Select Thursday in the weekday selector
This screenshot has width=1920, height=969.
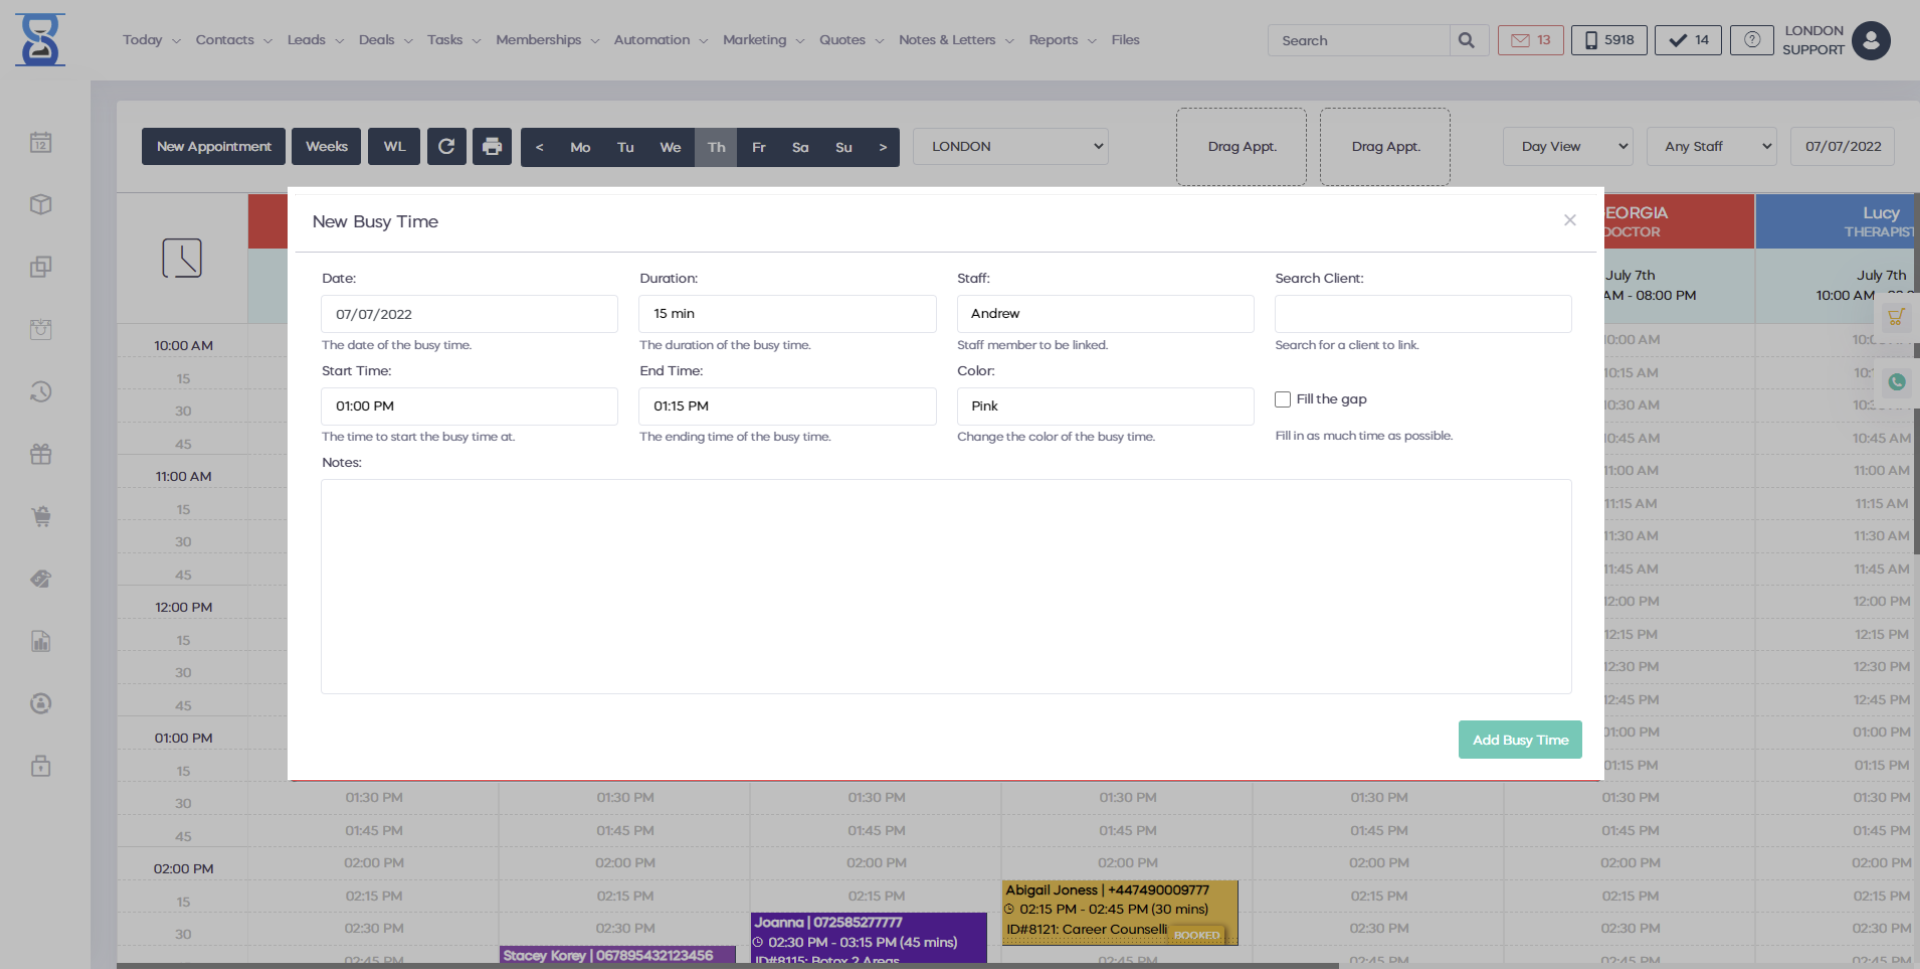[x=716, y=147]
